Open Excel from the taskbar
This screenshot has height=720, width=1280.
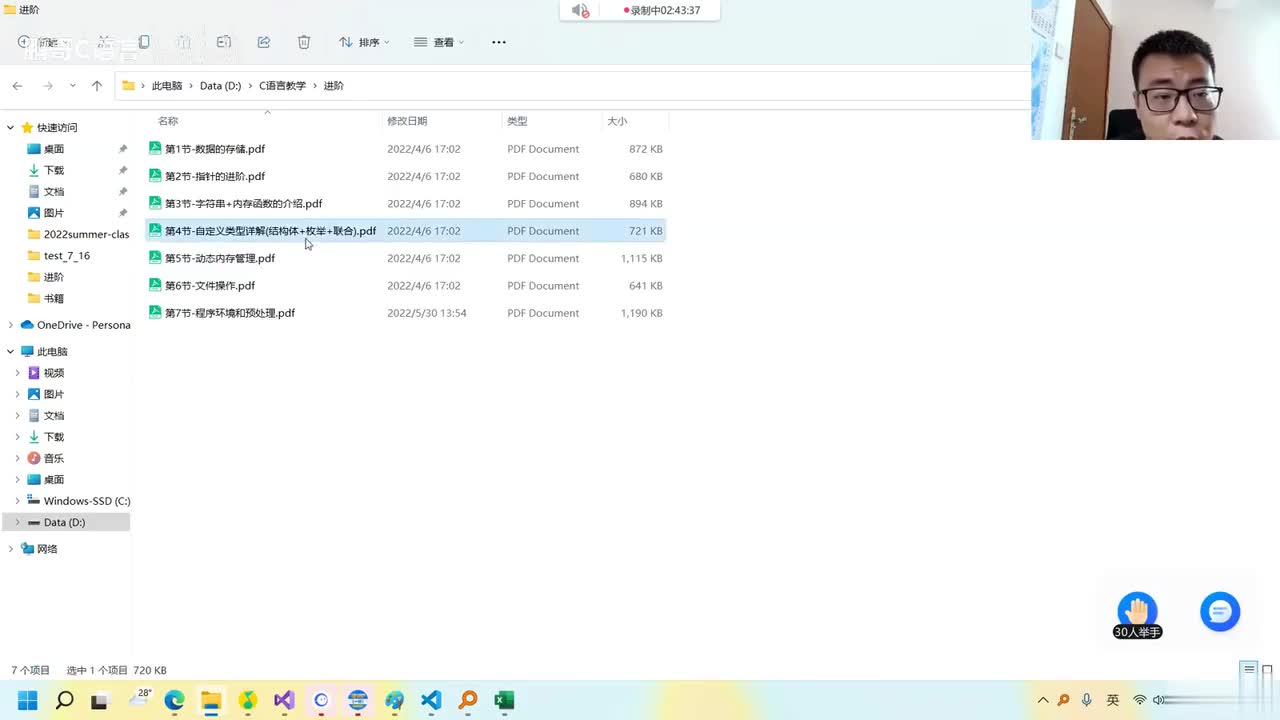point(504,700)
